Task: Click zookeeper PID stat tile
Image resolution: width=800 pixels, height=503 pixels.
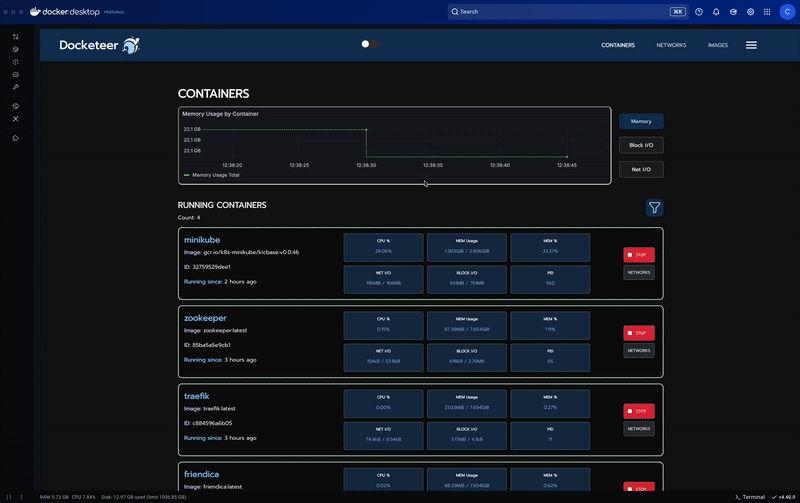Action: 550,357
